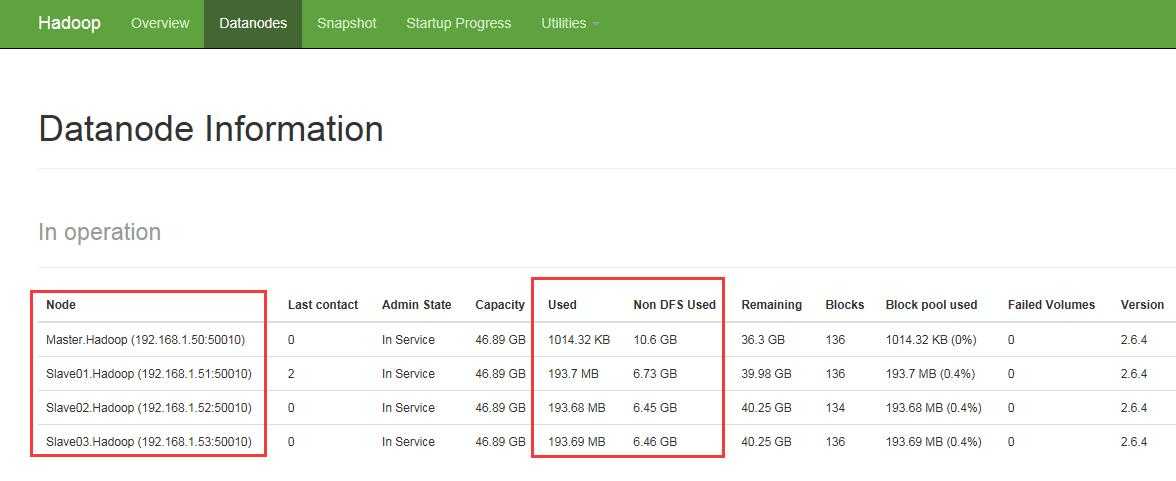Switch to the Snapshot tab
This screenshot has width=1176, height=481.
346,23
